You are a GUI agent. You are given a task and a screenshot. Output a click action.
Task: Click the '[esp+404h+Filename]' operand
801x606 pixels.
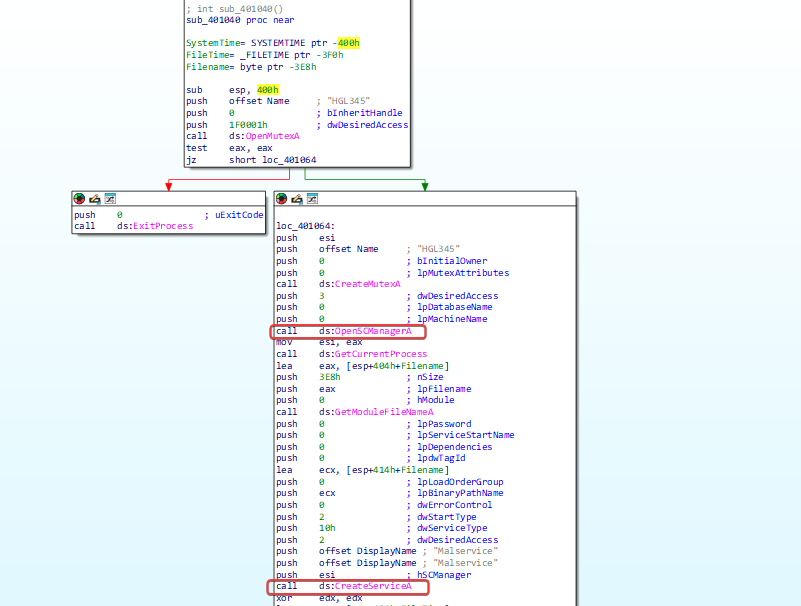coord(397,366)
